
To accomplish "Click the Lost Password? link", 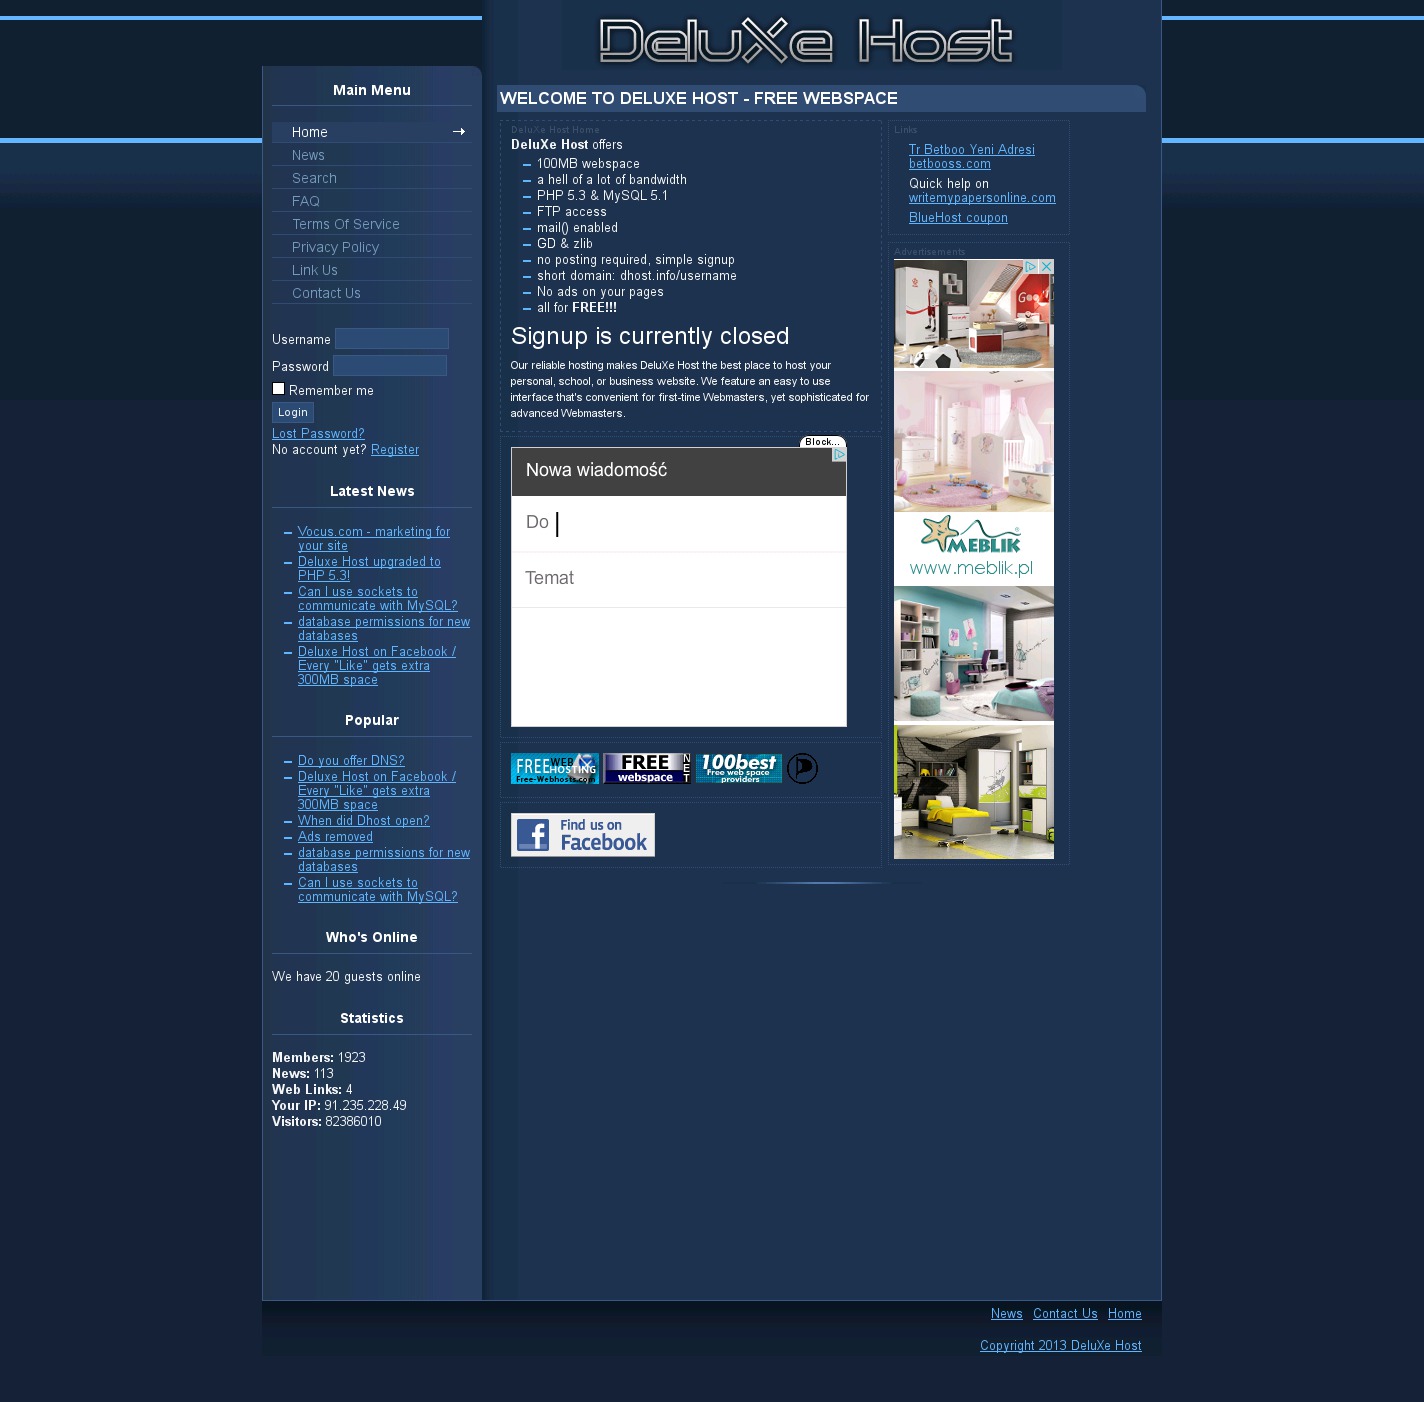I will pyautogui.click(x=318, y=434).
